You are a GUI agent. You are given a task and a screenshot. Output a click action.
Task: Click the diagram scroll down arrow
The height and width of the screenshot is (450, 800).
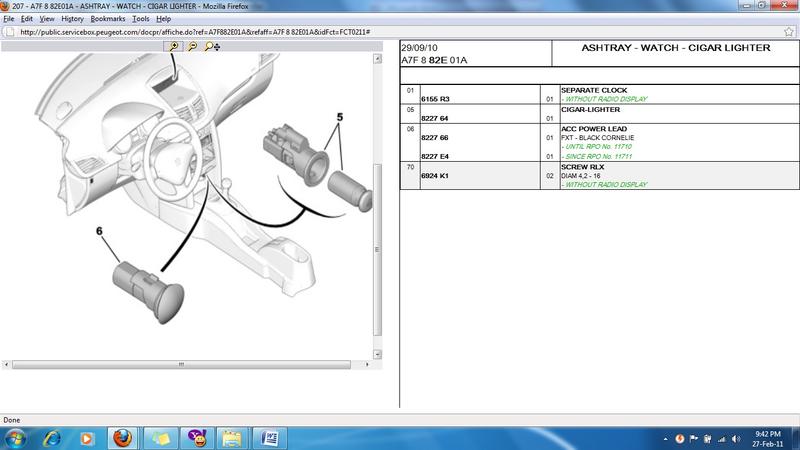(378, 354)
